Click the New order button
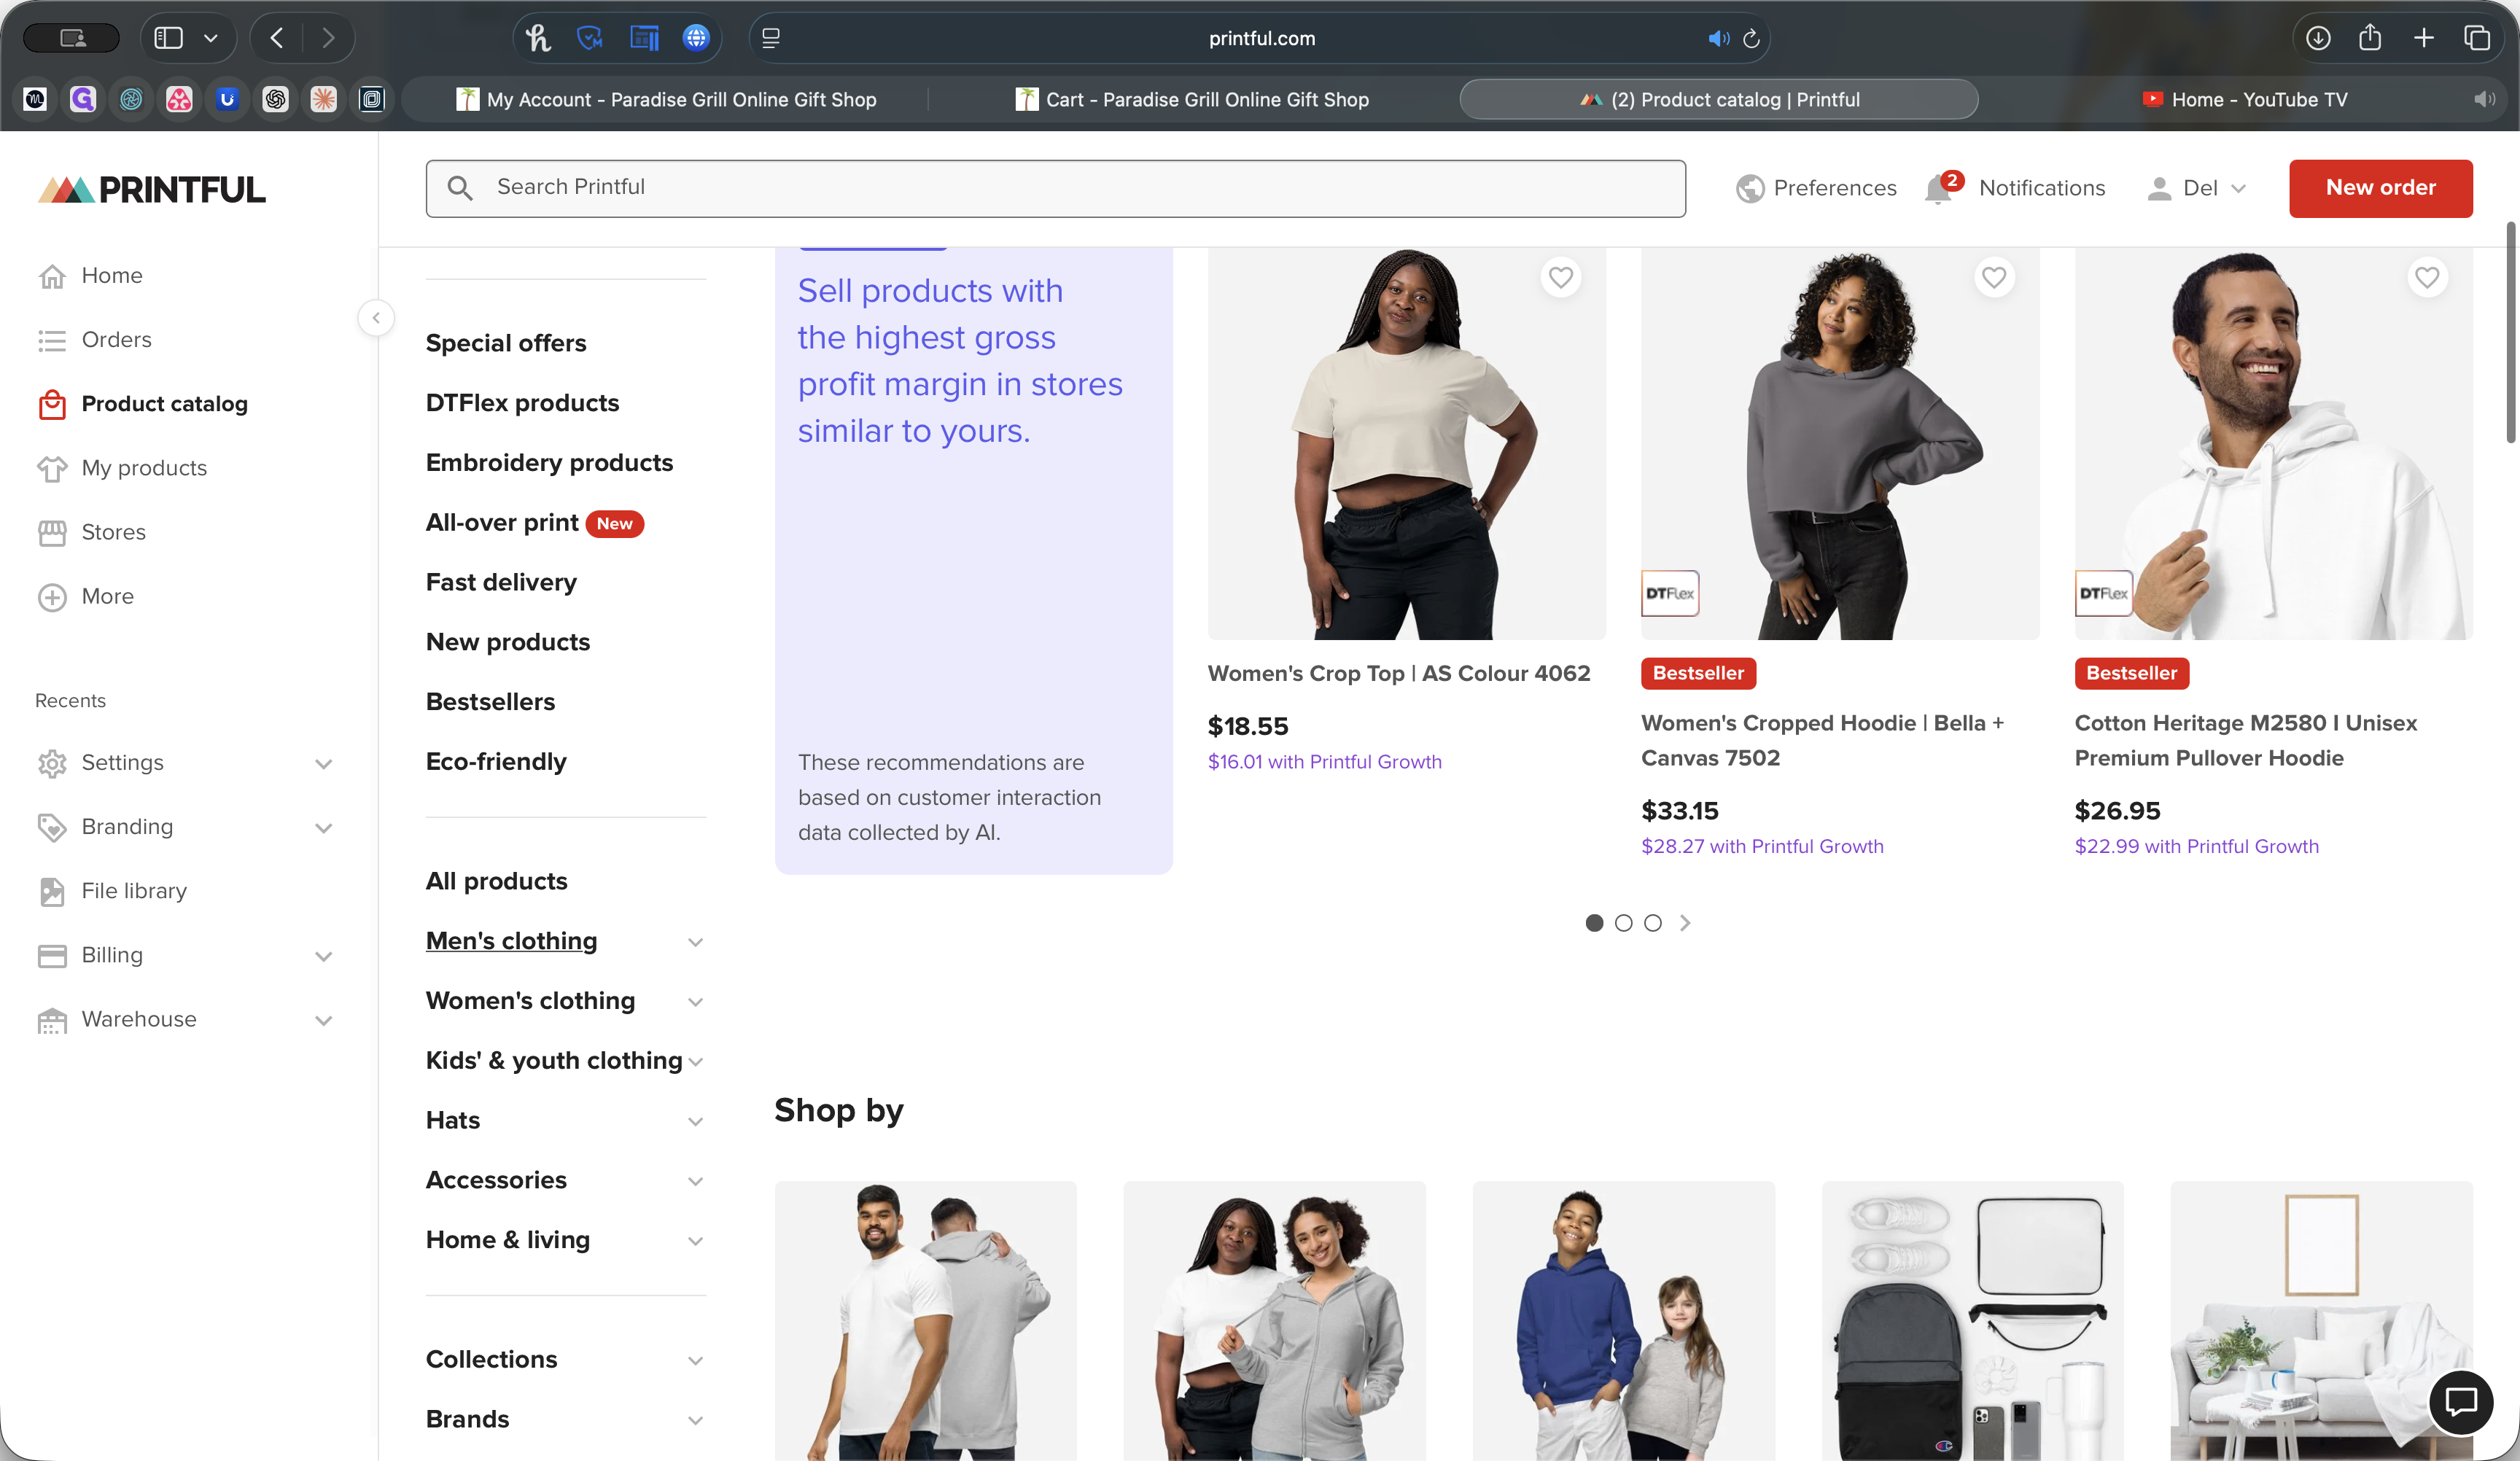Screen dimensions: 2520x1461 2379,188
